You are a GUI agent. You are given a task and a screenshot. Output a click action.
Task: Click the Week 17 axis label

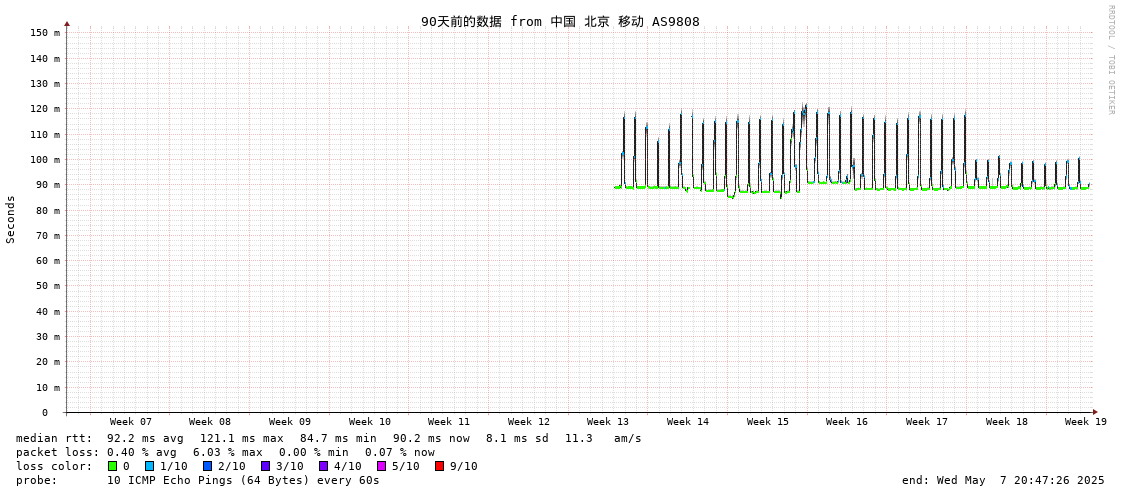click(927, 422)
